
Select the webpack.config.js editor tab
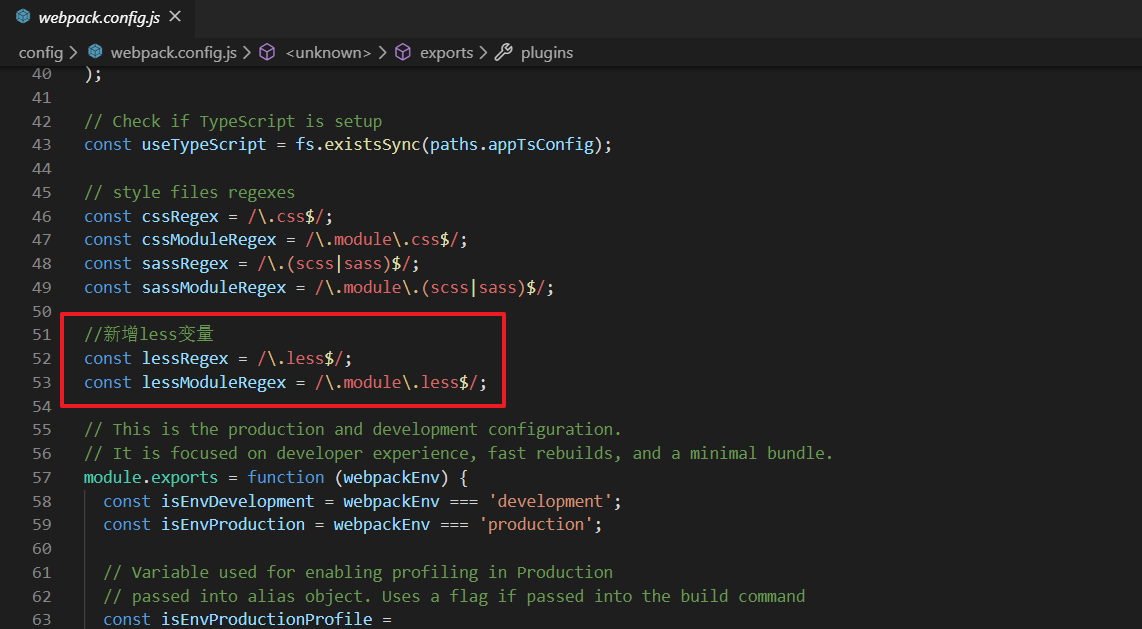(98, 17)
